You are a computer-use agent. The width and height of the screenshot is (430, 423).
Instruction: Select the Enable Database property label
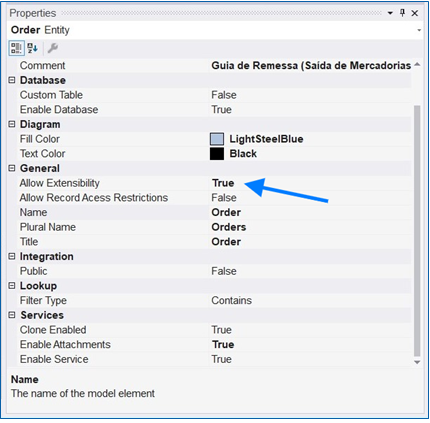coord(59,110)
